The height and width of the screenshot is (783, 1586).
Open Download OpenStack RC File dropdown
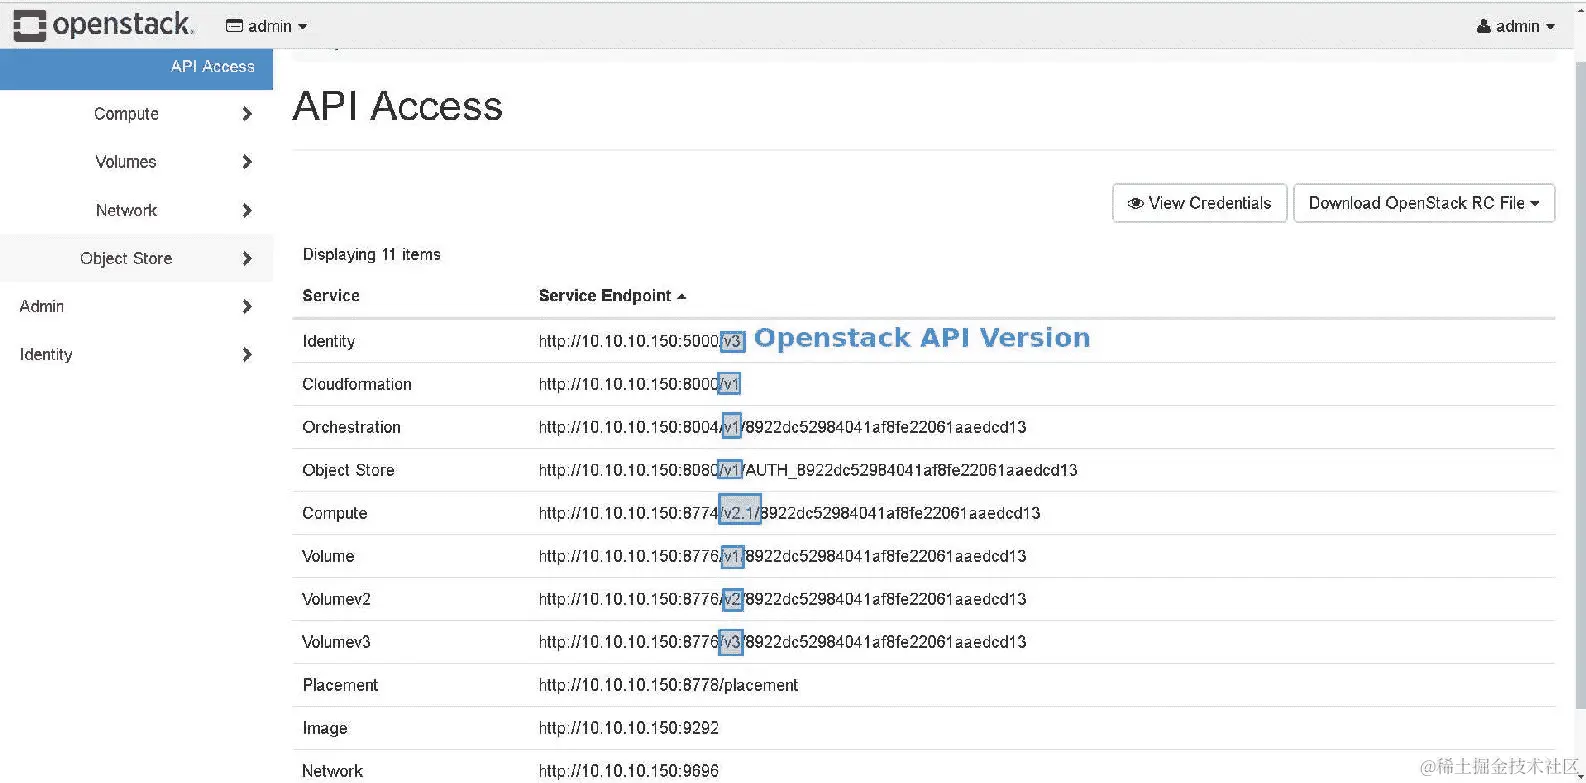click(x=1424, y=203)
